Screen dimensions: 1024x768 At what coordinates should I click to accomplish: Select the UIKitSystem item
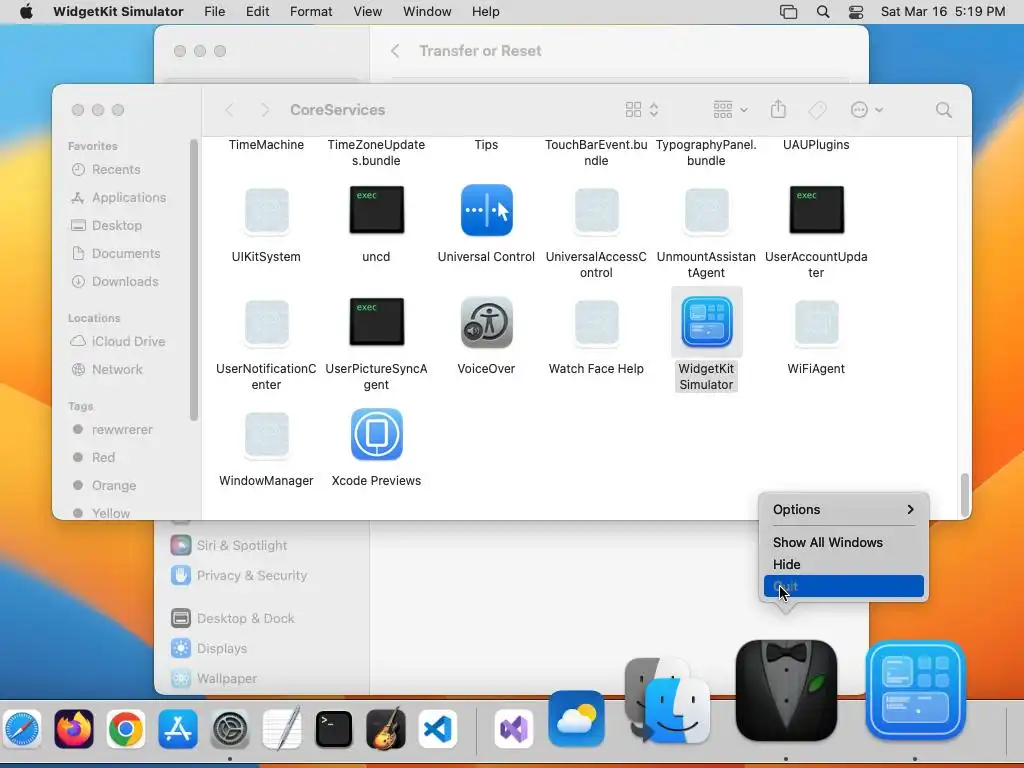coord(266,210)
